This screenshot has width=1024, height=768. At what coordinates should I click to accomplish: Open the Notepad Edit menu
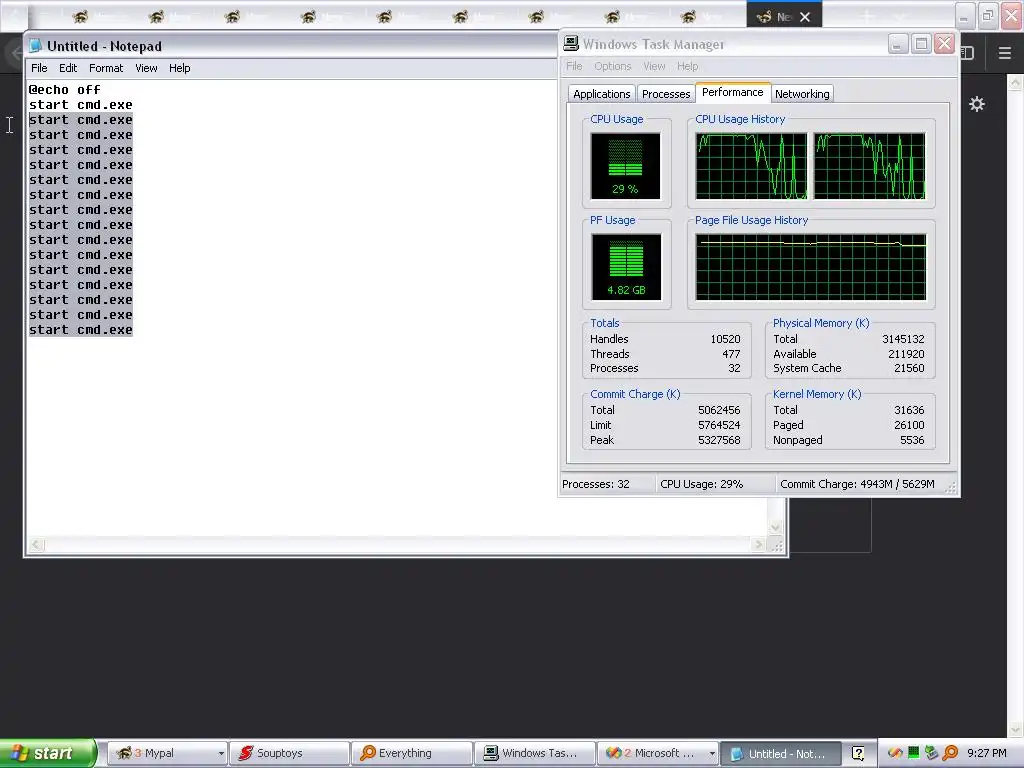pyautogui.click(x=68, y=68)
